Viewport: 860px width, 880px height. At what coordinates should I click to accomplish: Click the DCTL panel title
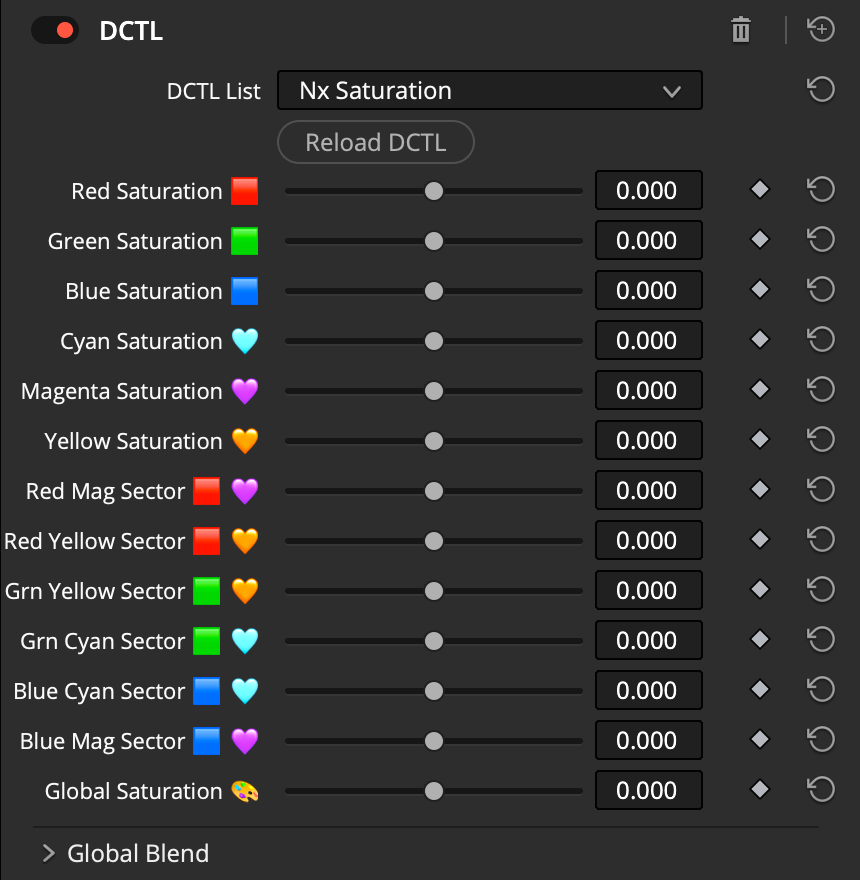pyautogui.click(x=131, y=30)
